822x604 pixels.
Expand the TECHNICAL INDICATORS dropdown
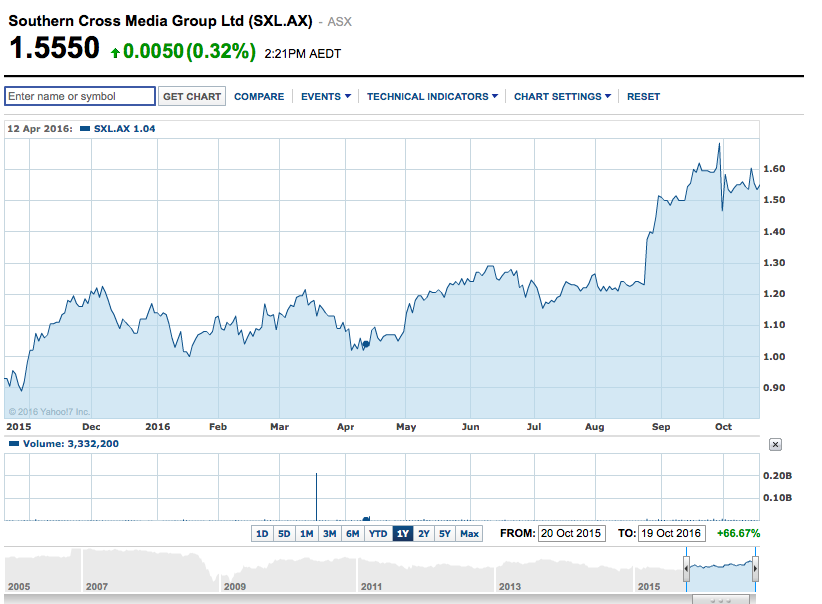coord(432,96)
